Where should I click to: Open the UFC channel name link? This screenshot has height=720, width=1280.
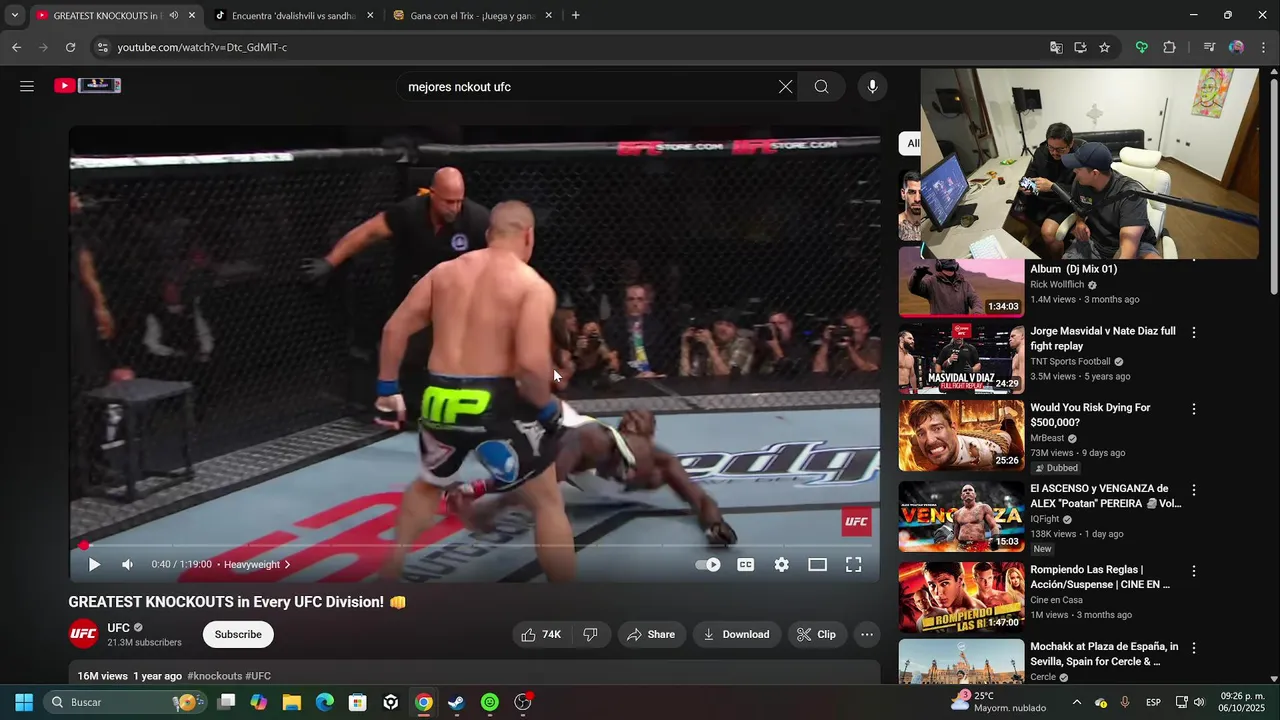[119, 628]
